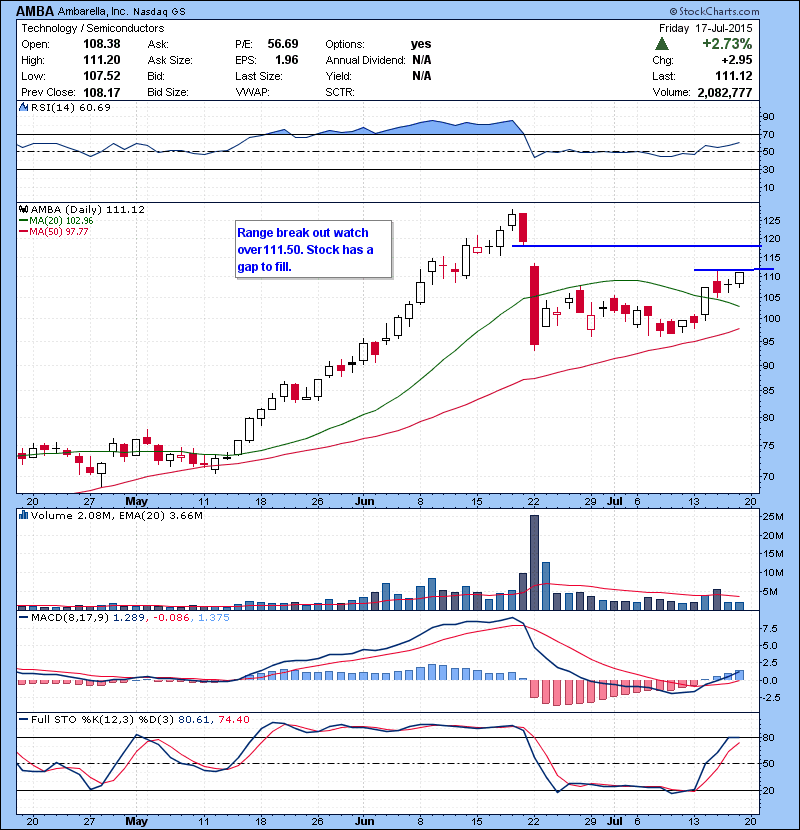
Task: Click the Last price 111.12
Action: click(x=733, y=76)
